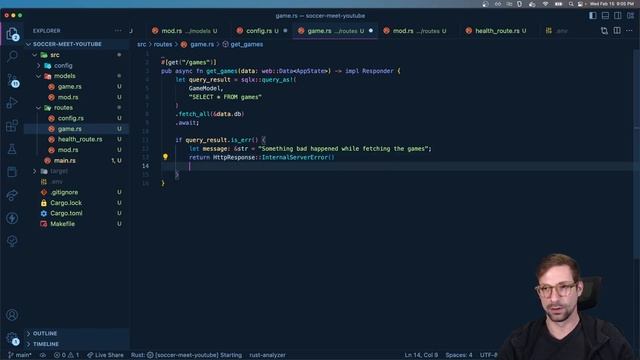Click unsaved dot on game.rs tab

371,31
